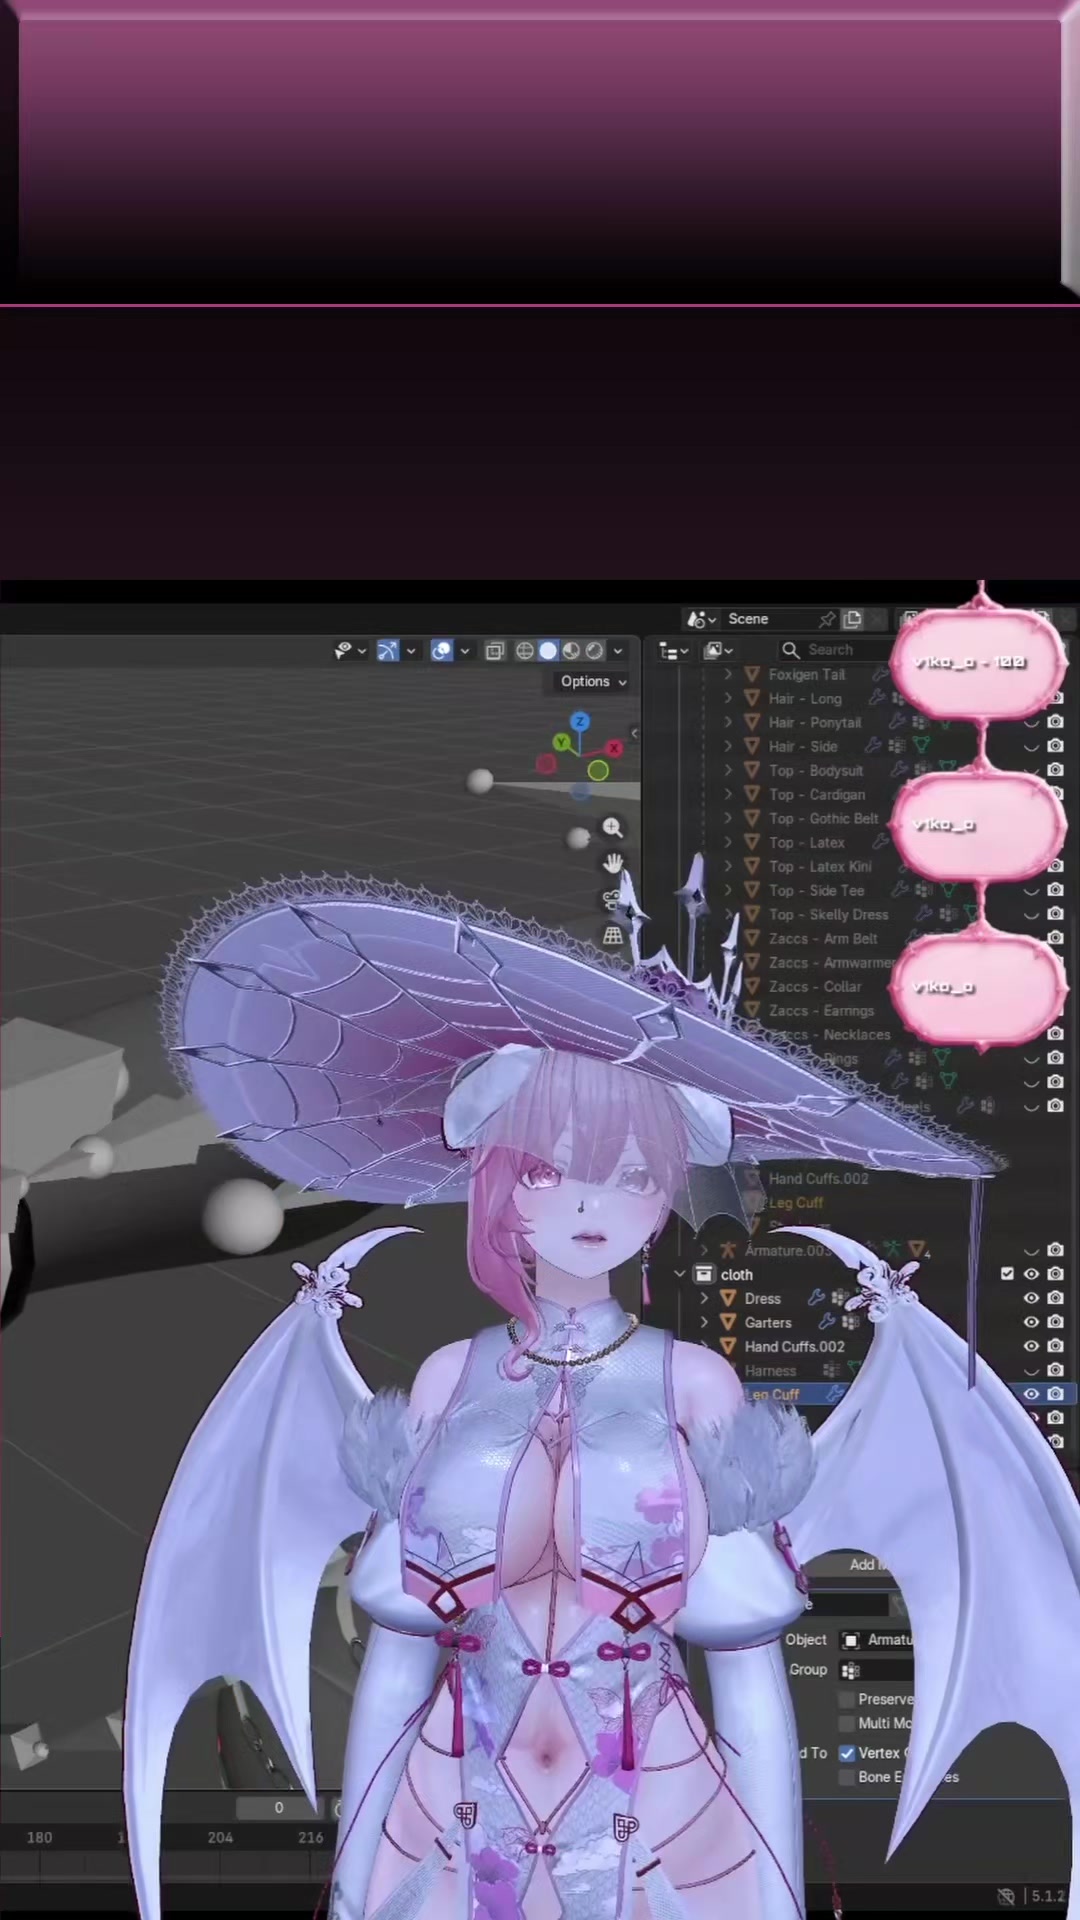Select Hand Cuffs.002 under cloth collection

794,1346
